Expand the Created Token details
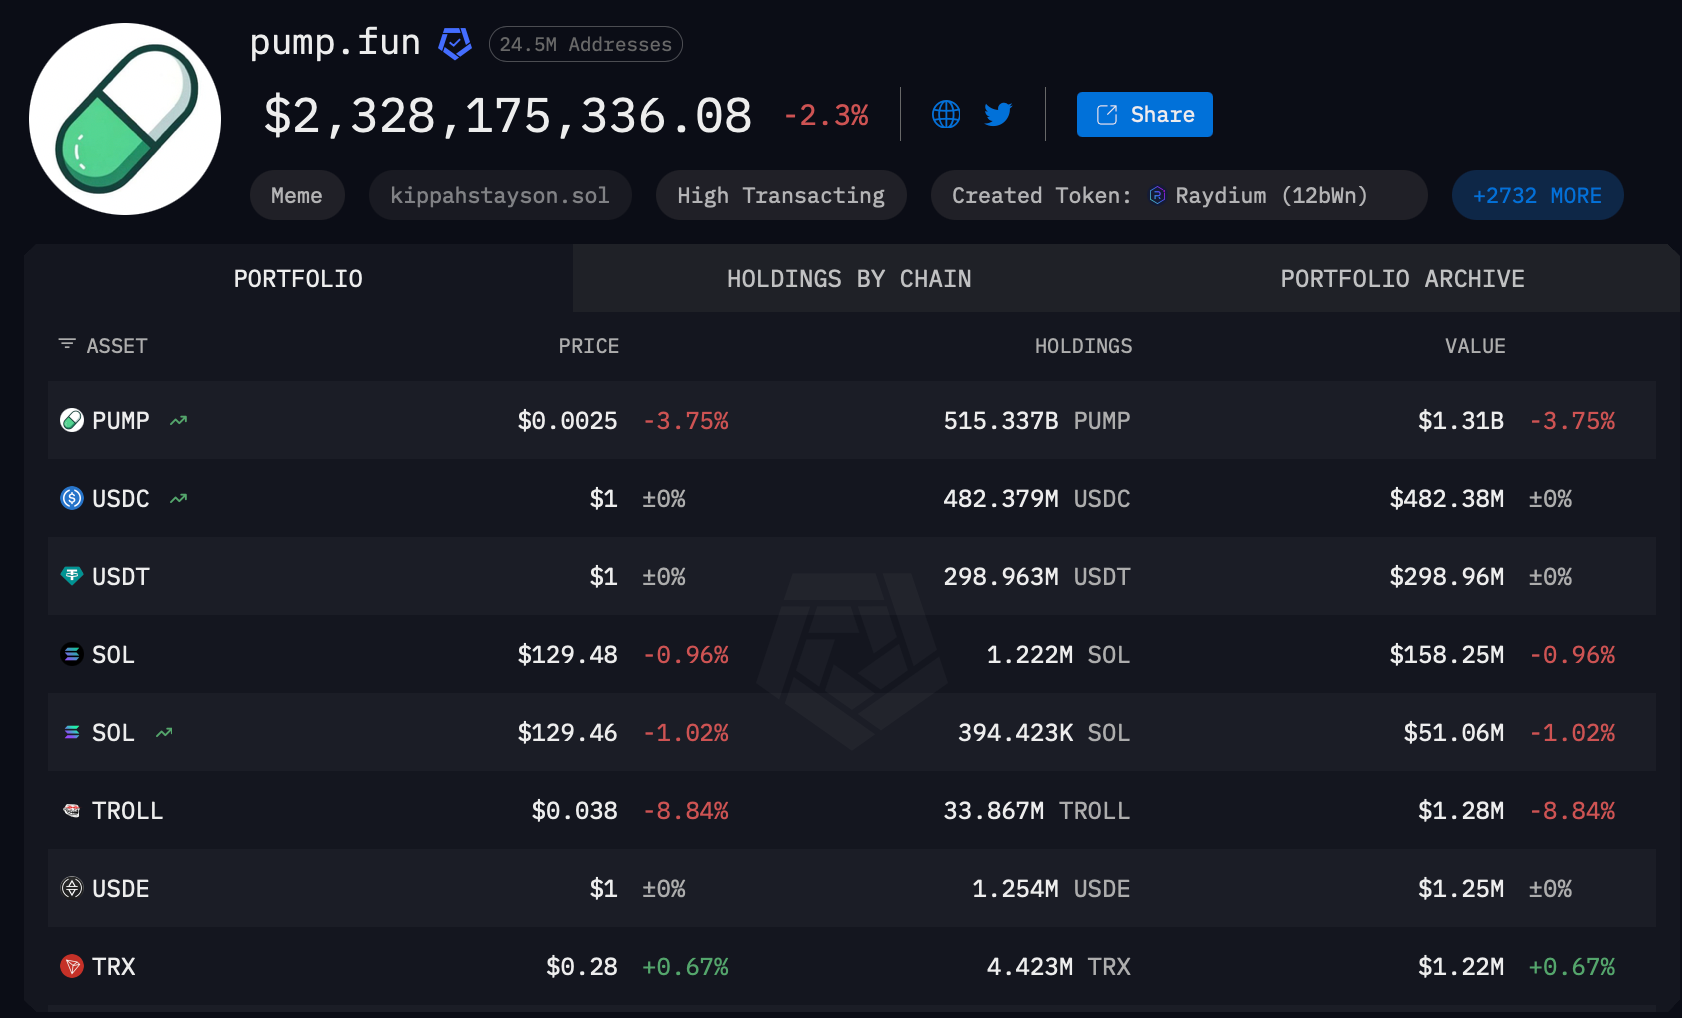Viewport: 1682px width, 1018px height. click(1179, 195)
